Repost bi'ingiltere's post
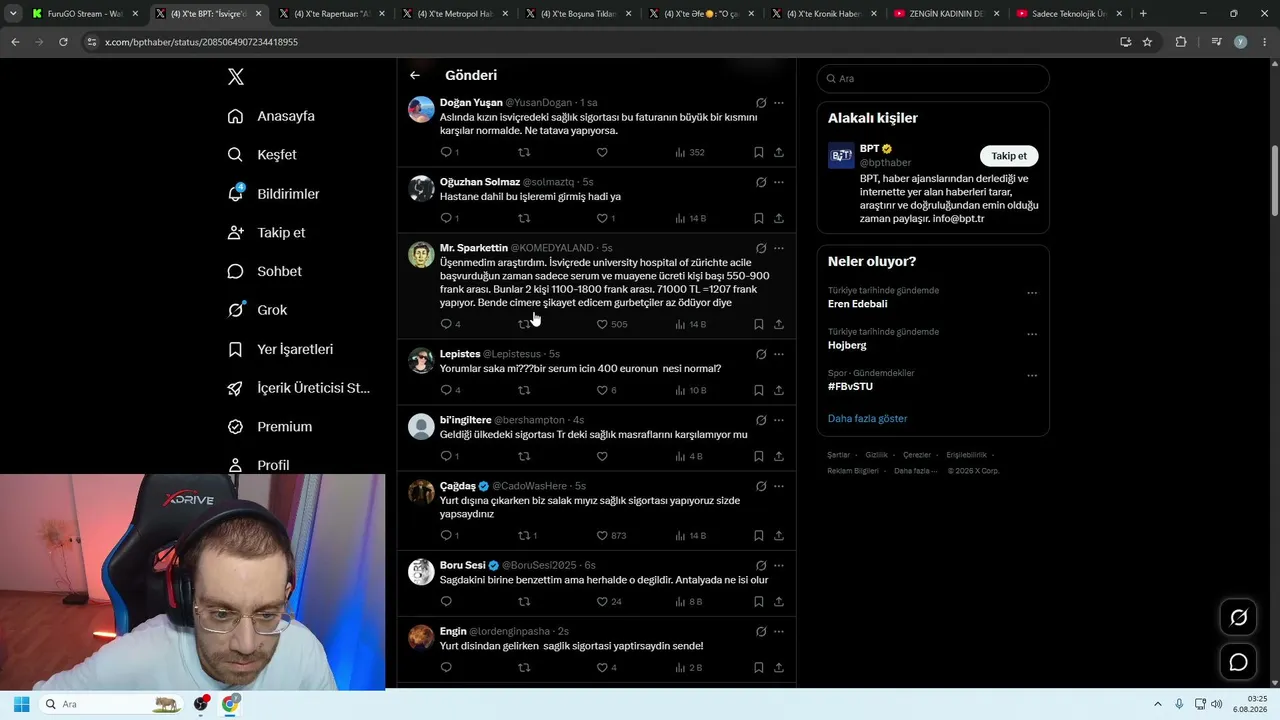Screen dimensions: 1280x720 (524, 456)
